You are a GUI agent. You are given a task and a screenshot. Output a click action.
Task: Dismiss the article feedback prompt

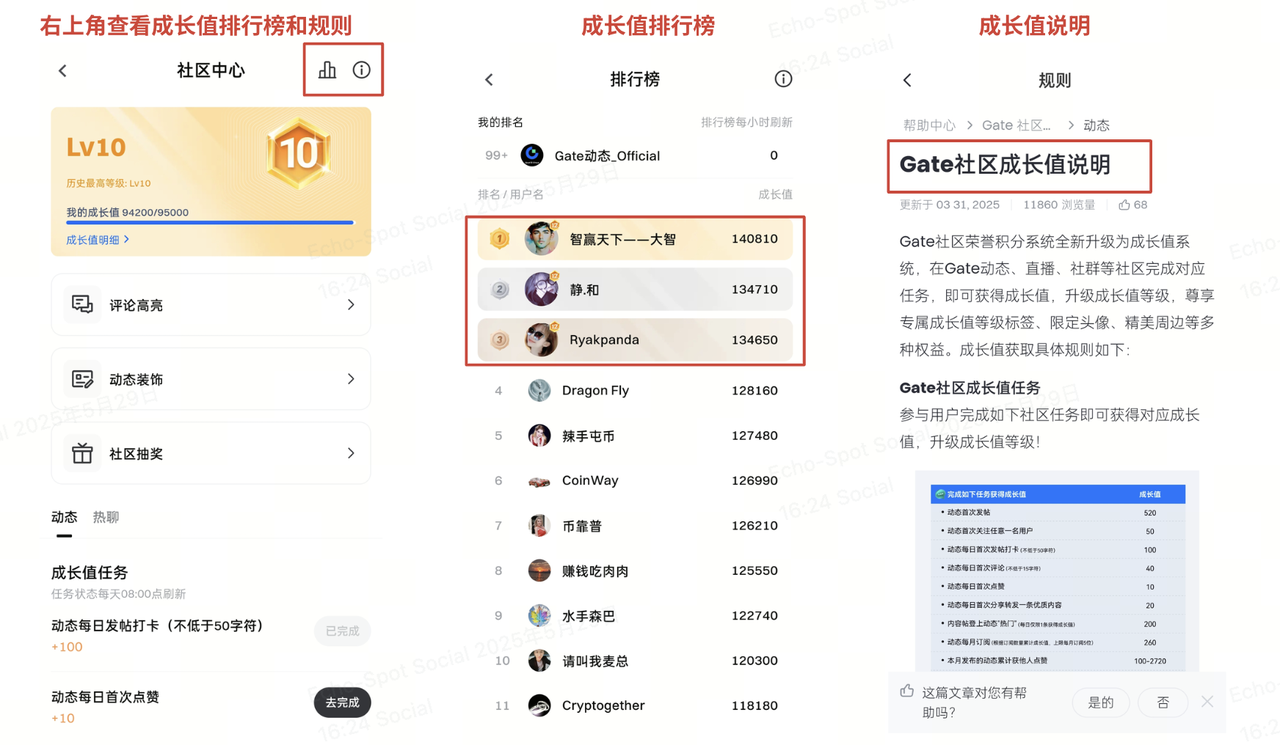click(1207, 702)
